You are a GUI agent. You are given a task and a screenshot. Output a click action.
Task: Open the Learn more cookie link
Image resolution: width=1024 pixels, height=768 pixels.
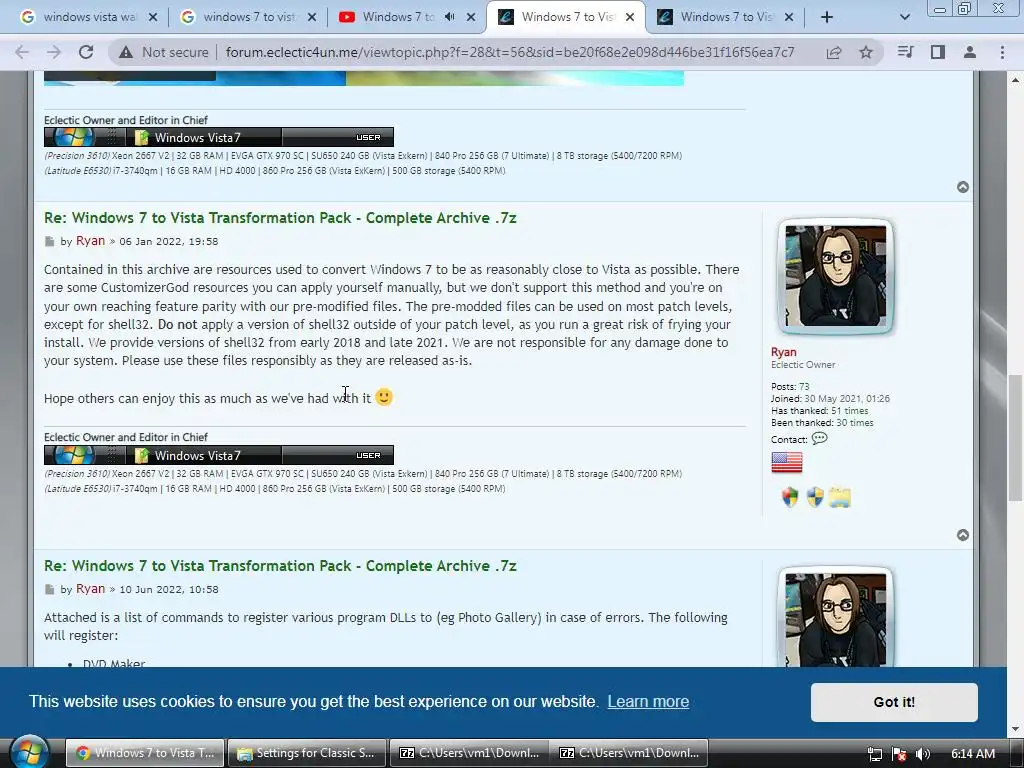pos(648,701)
